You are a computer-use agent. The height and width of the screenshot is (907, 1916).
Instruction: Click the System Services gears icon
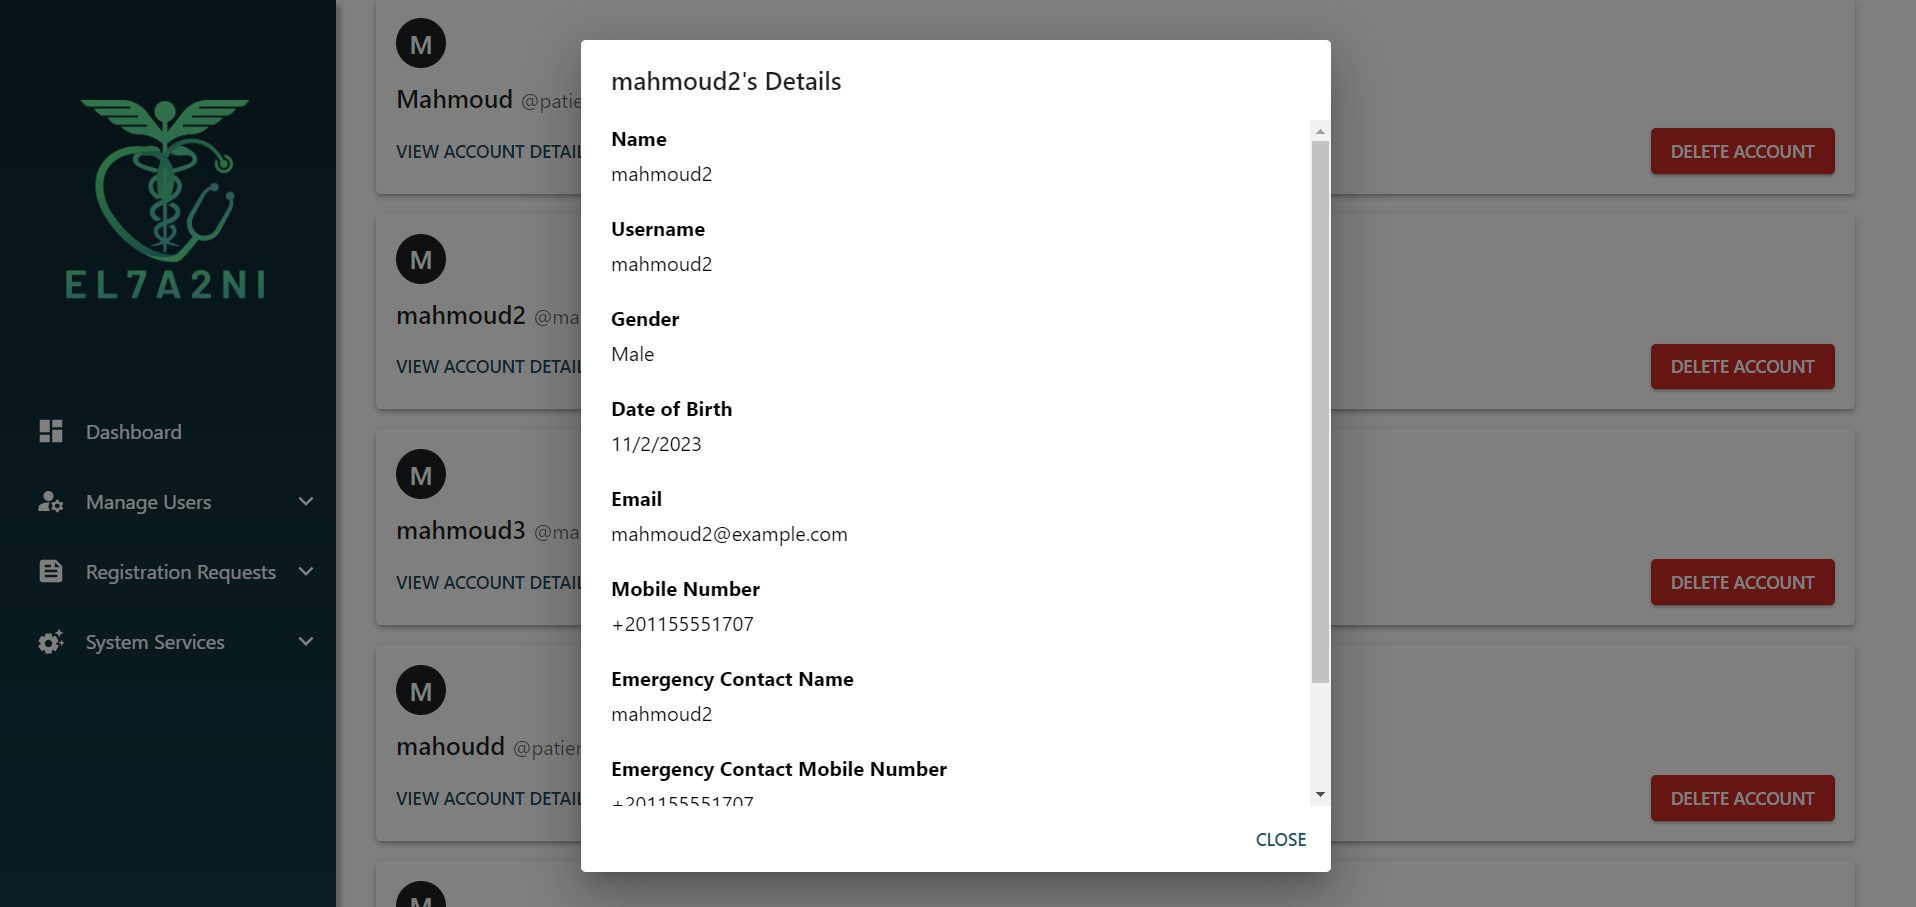[x=51, y=641]
